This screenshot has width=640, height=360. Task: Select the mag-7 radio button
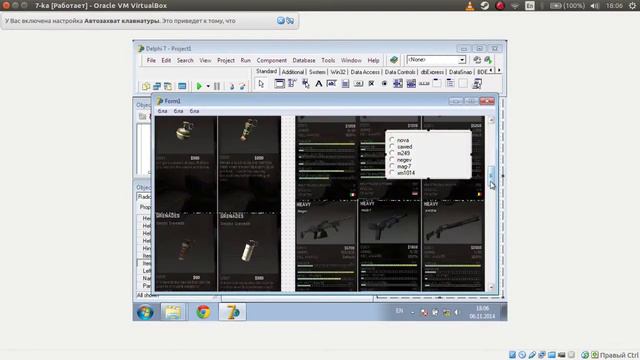(392, 166)
